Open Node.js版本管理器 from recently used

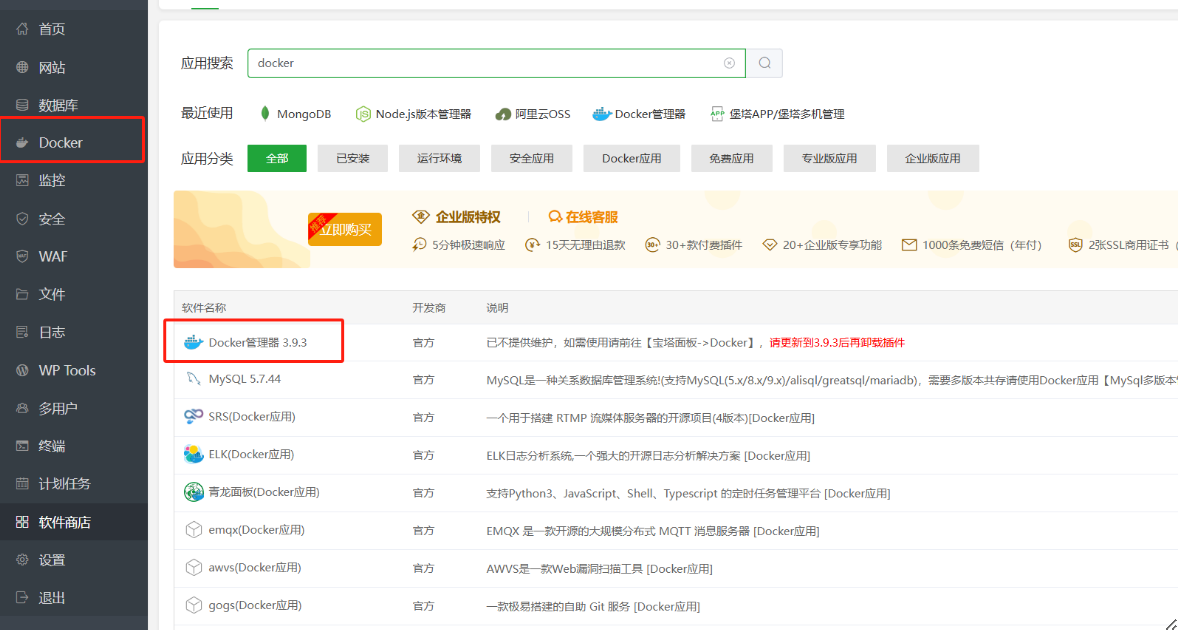pyautogui.click(x=413, y=114)
